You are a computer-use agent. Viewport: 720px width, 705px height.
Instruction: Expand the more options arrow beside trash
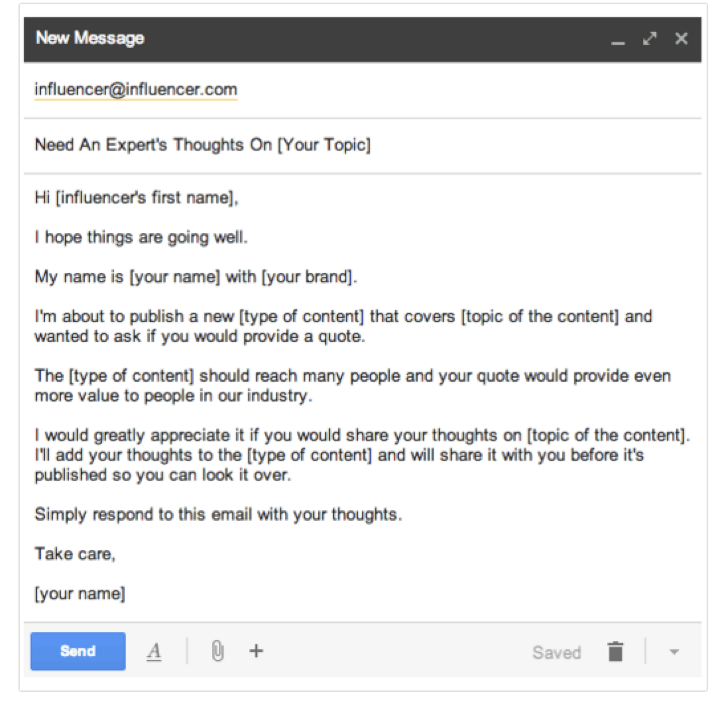(x=673, y=652)
